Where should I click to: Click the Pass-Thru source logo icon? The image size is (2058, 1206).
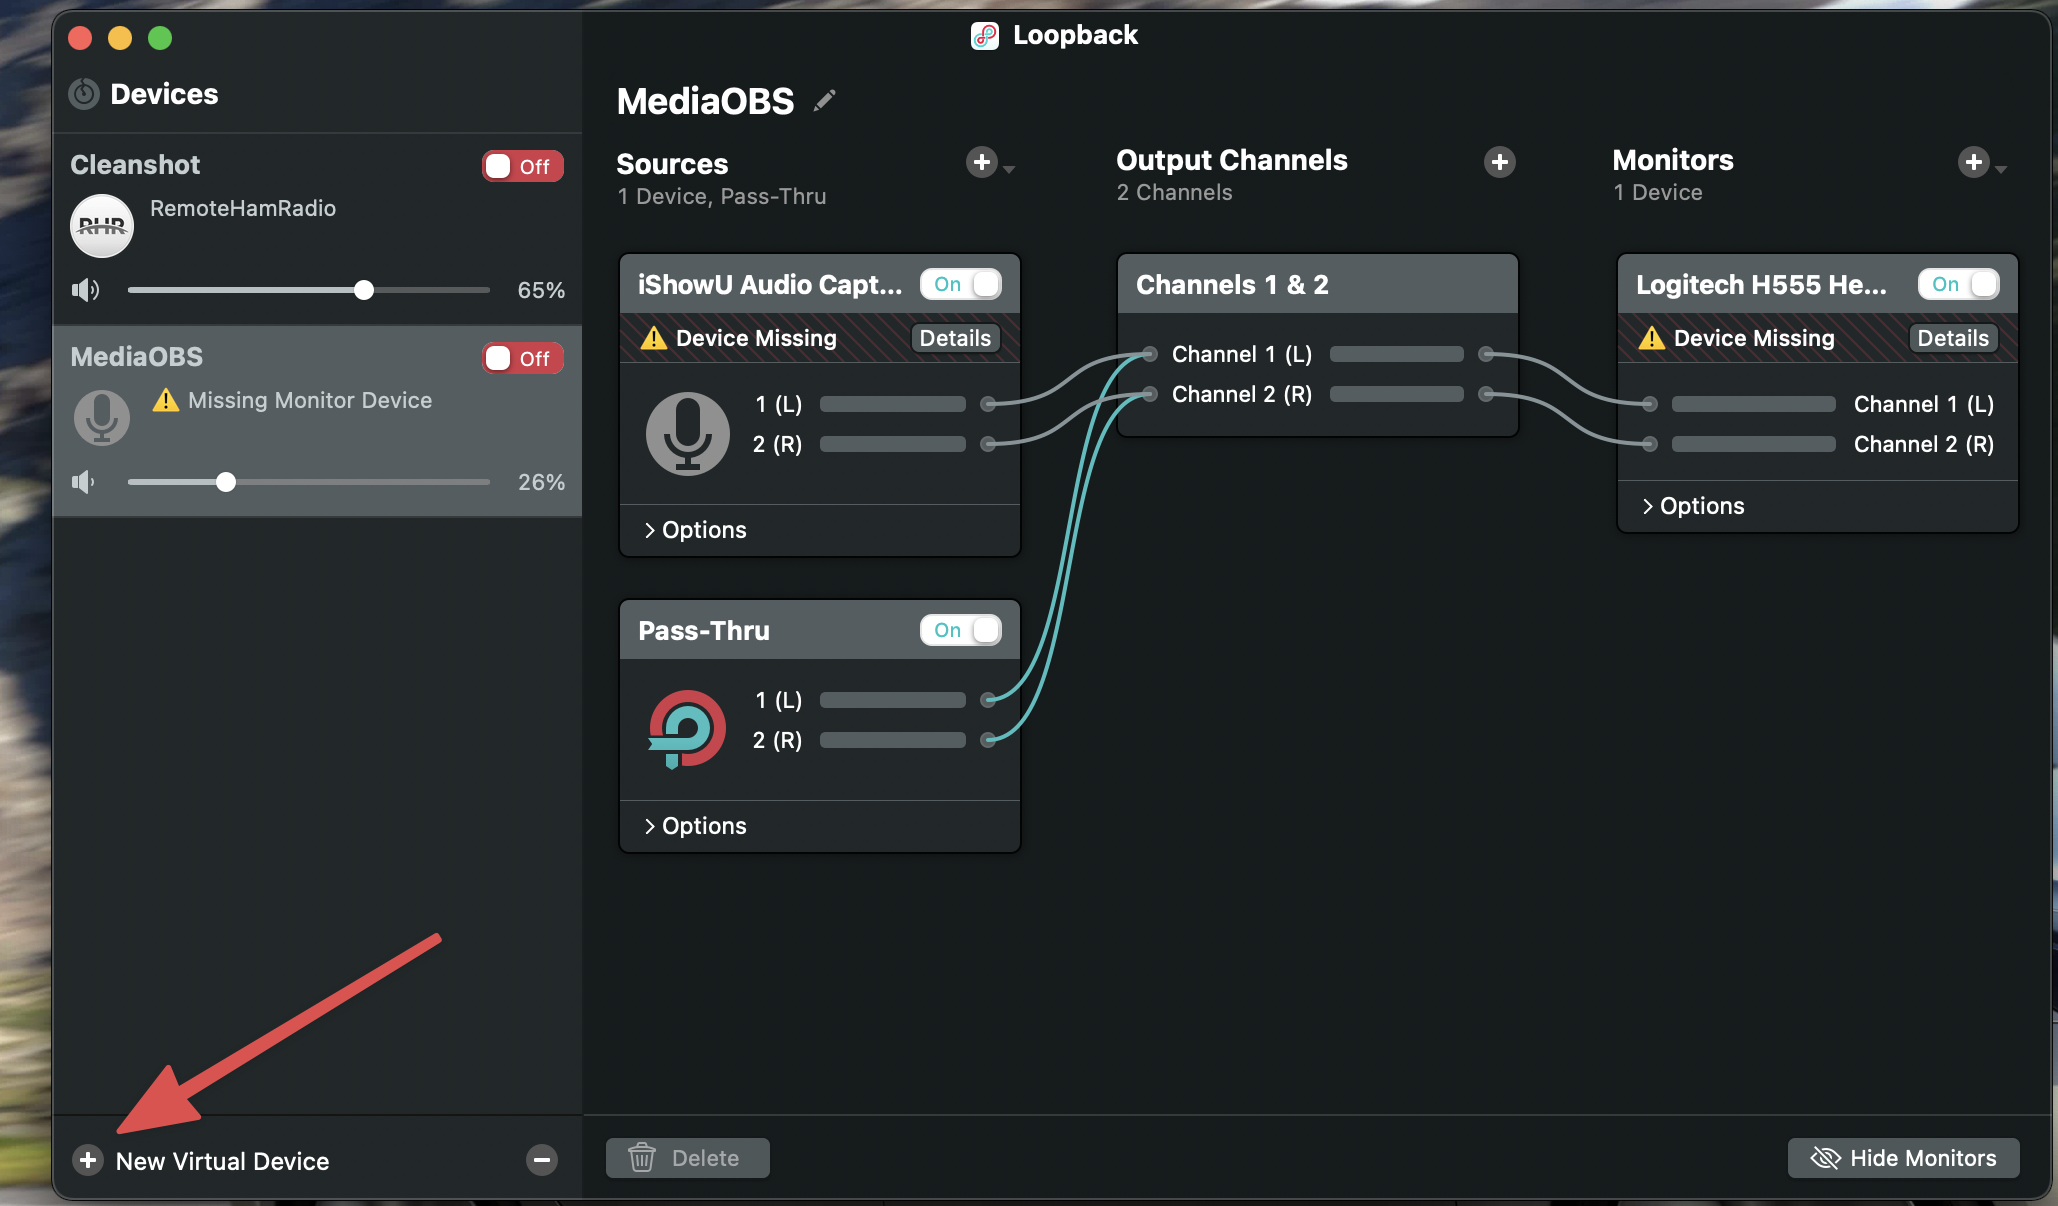pyautogui.click(x=687, y=729)
